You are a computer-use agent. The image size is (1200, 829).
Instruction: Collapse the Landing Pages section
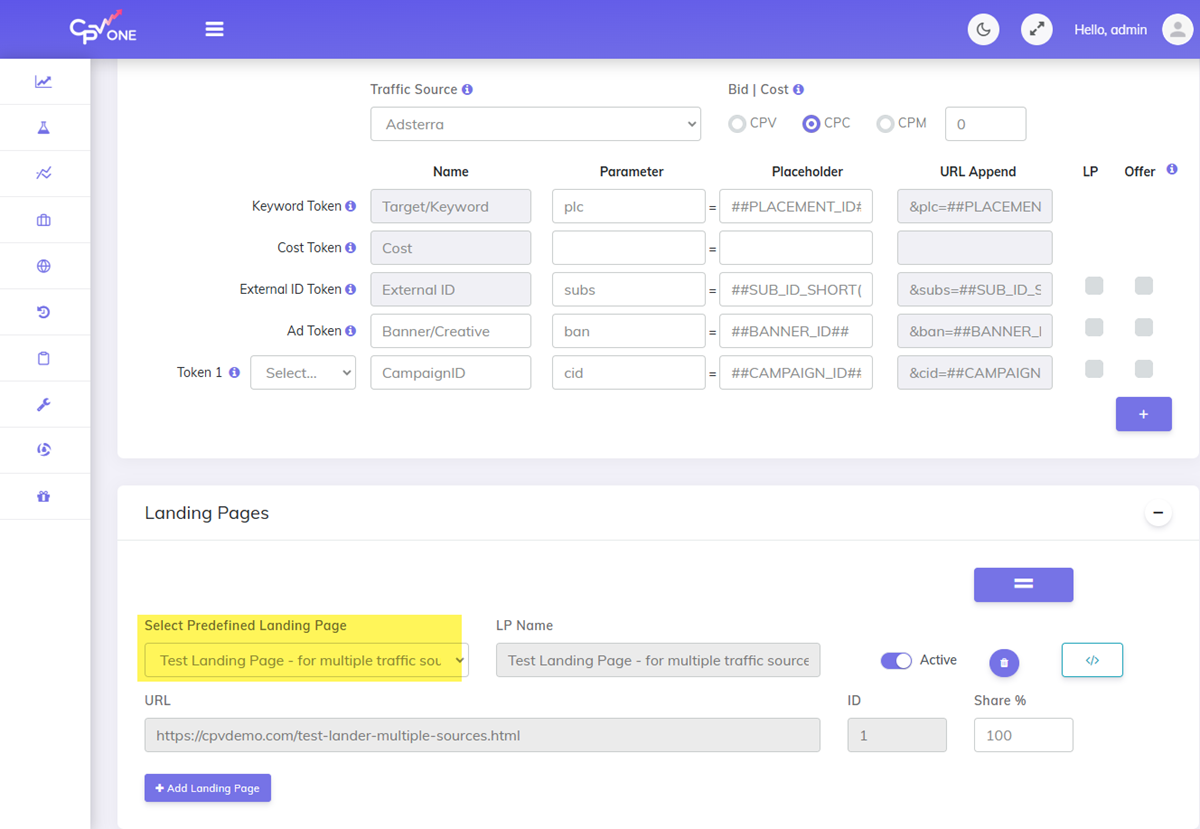coord(1158,512)
